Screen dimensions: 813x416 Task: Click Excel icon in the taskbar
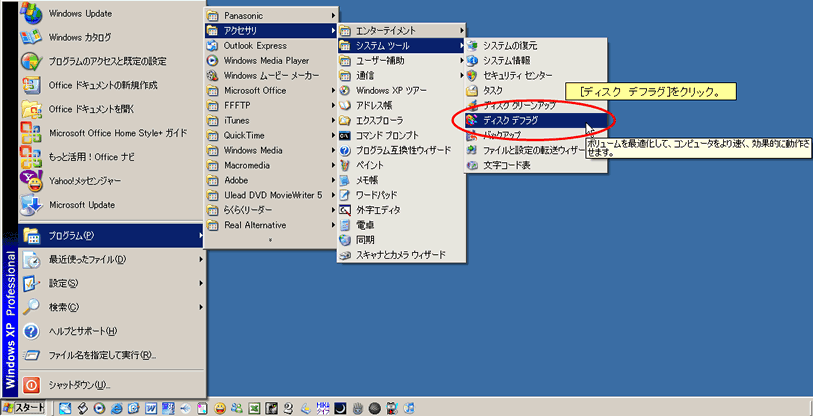click(x=255, y=408)
